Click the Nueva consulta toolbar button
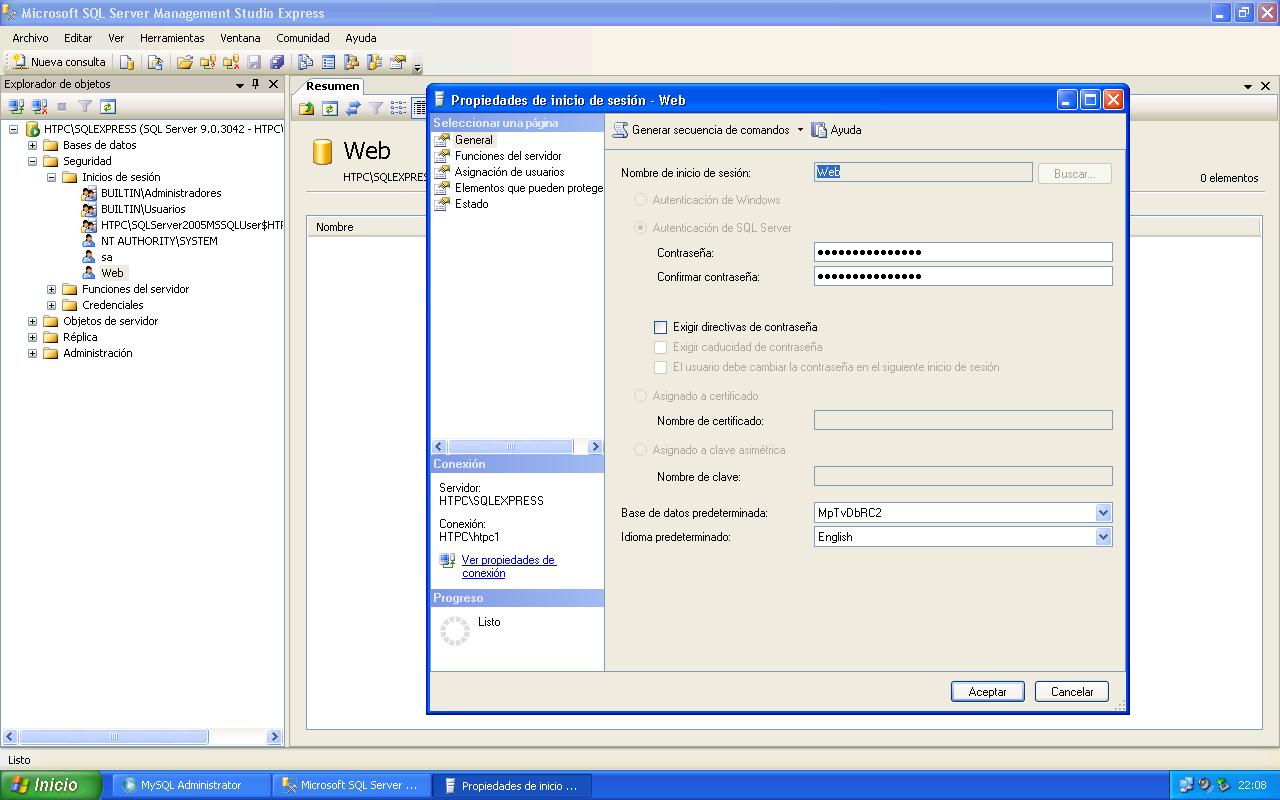Image resolution: width=1280 pixels, height=800 pixels. (58, 62)
